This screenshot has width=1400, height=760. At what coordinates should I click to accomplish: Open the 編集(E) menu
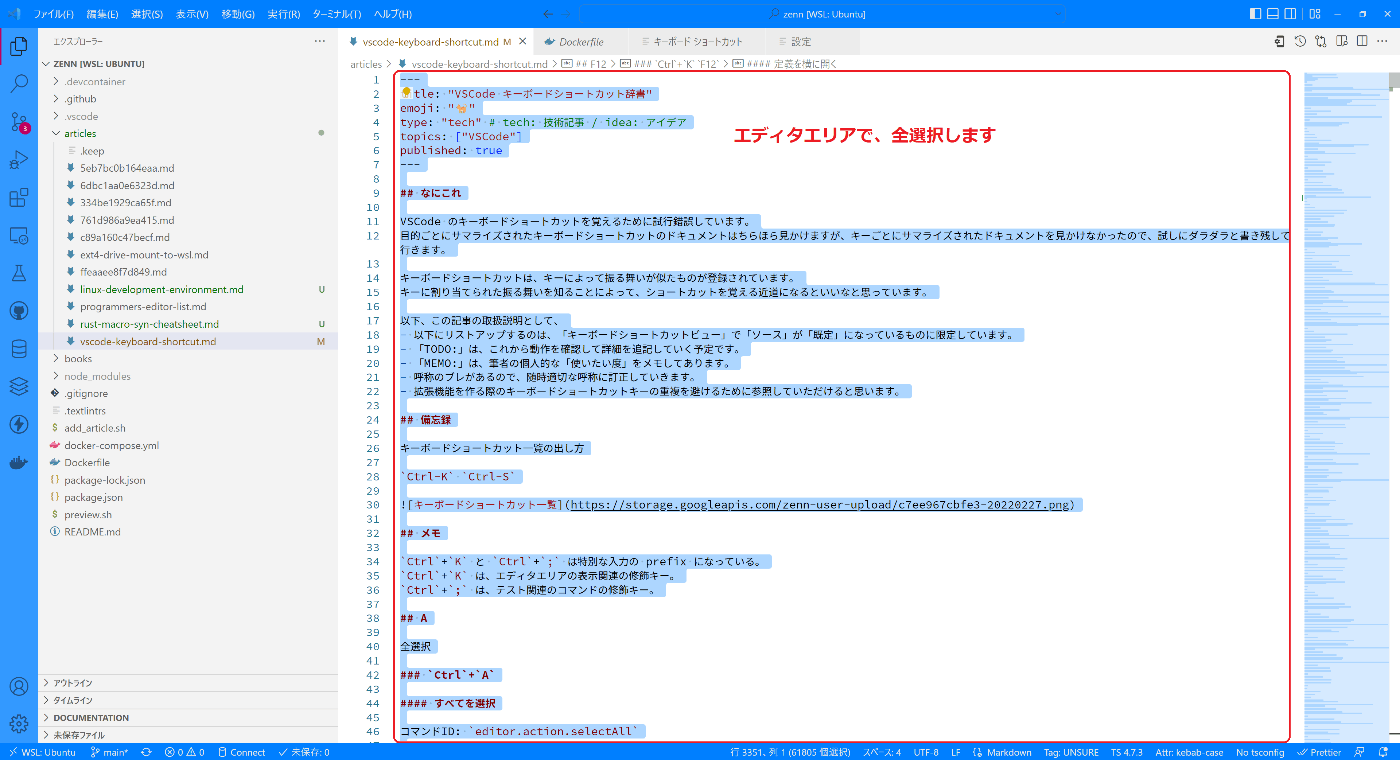pyautogui.click(x=102, y=14)
